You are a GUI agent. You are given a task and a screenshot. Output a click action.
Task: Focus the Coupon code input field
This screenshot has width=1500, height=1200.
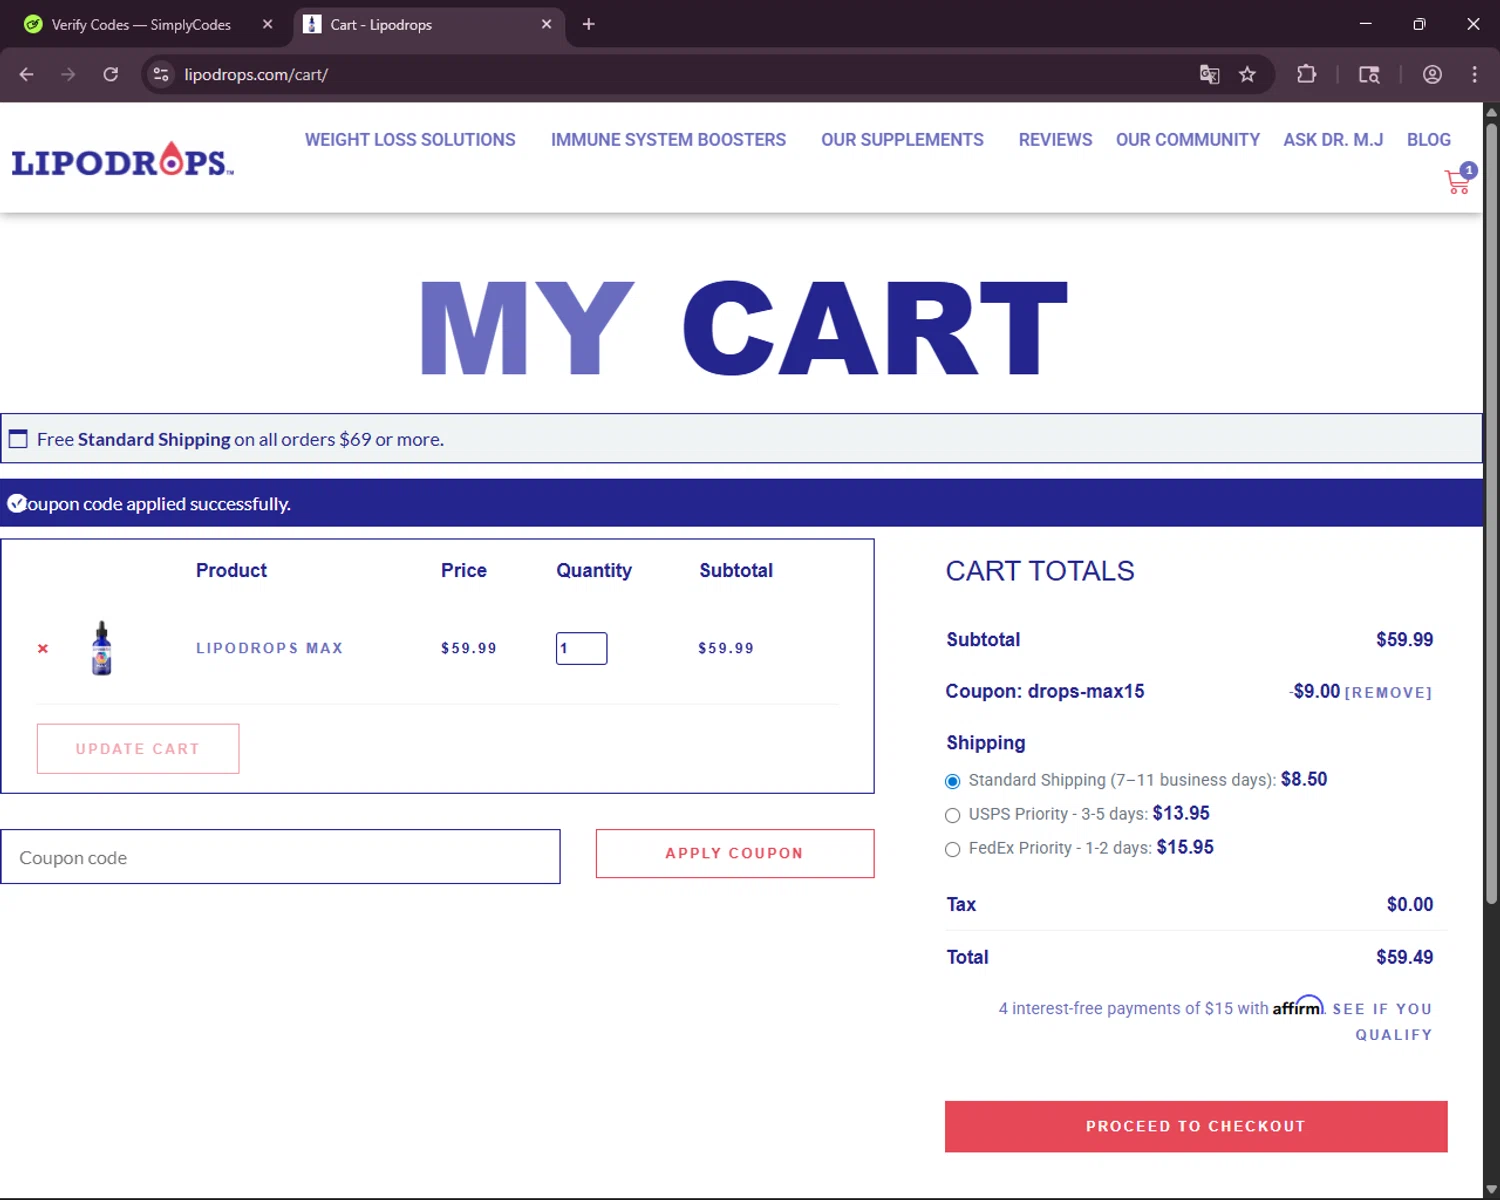(x=280, y=857)
